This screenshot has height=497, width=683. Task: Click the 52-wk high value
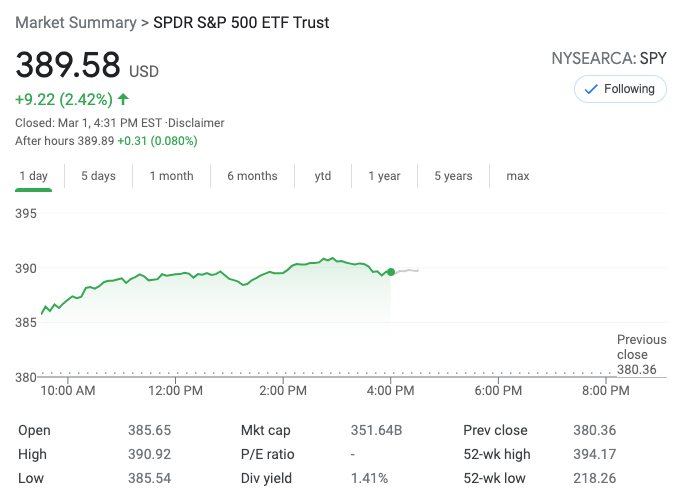click(596, 455)
